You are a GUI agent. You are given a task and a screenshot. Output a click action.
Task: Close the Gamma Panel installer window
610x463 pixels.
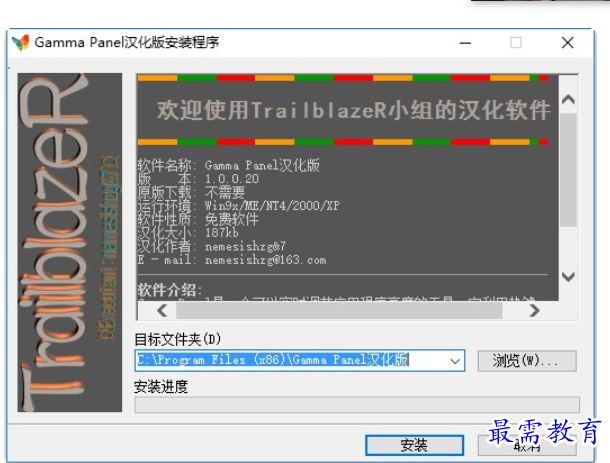click(568, 42)
